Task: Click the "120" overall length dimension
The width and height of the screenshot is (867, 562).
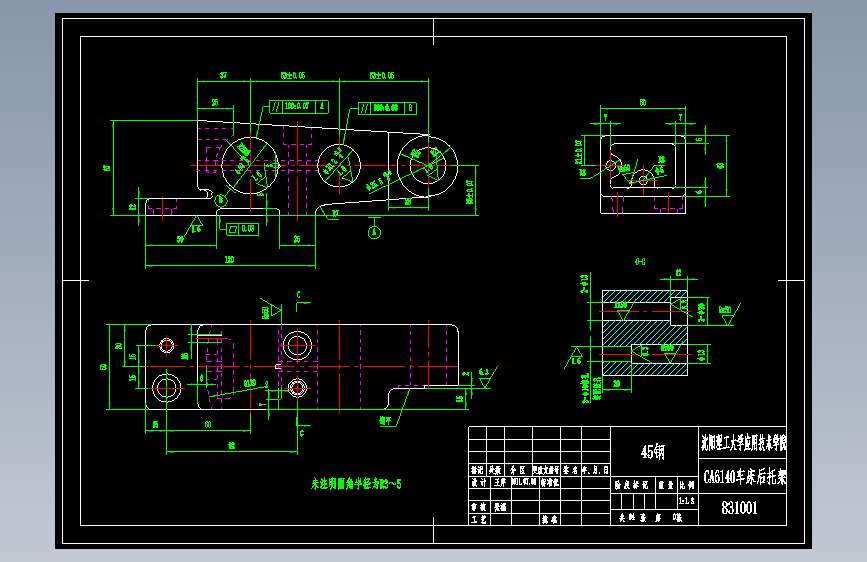Action: (x=229, y=259)
